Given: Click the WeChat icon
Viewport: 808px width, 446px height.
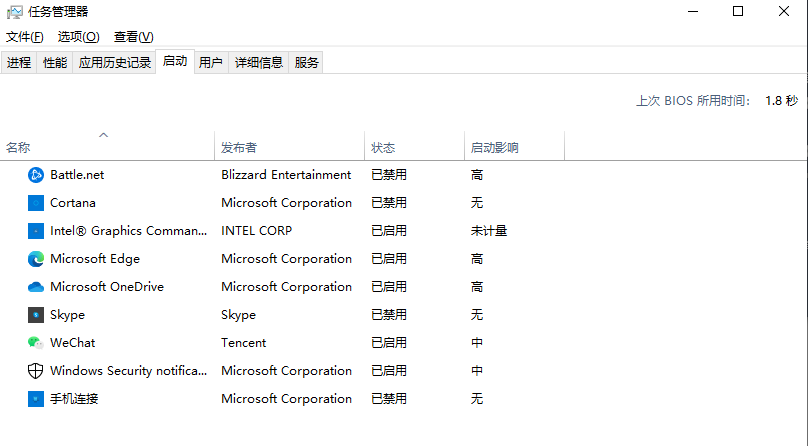Looking at the screenshot, I should [x=36, y=342].
